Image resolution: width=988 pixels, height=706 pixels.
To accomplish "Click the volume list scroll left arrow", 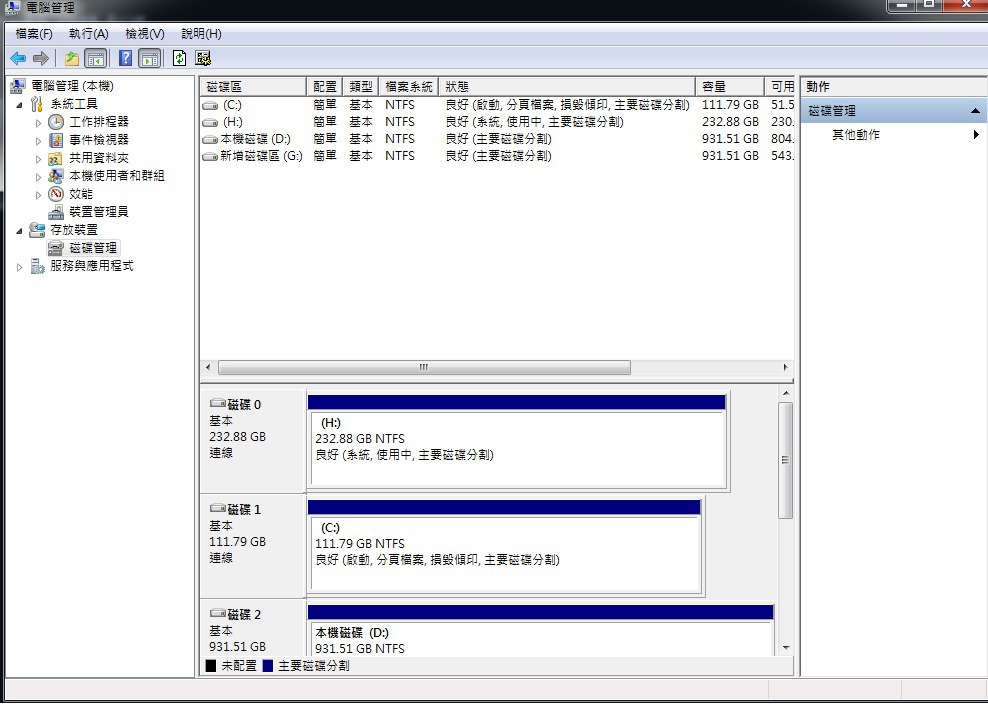I will (209, 367).
